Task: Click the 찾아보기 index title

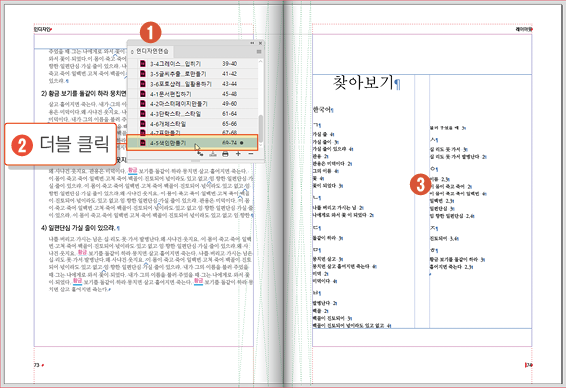Action: 363,83
